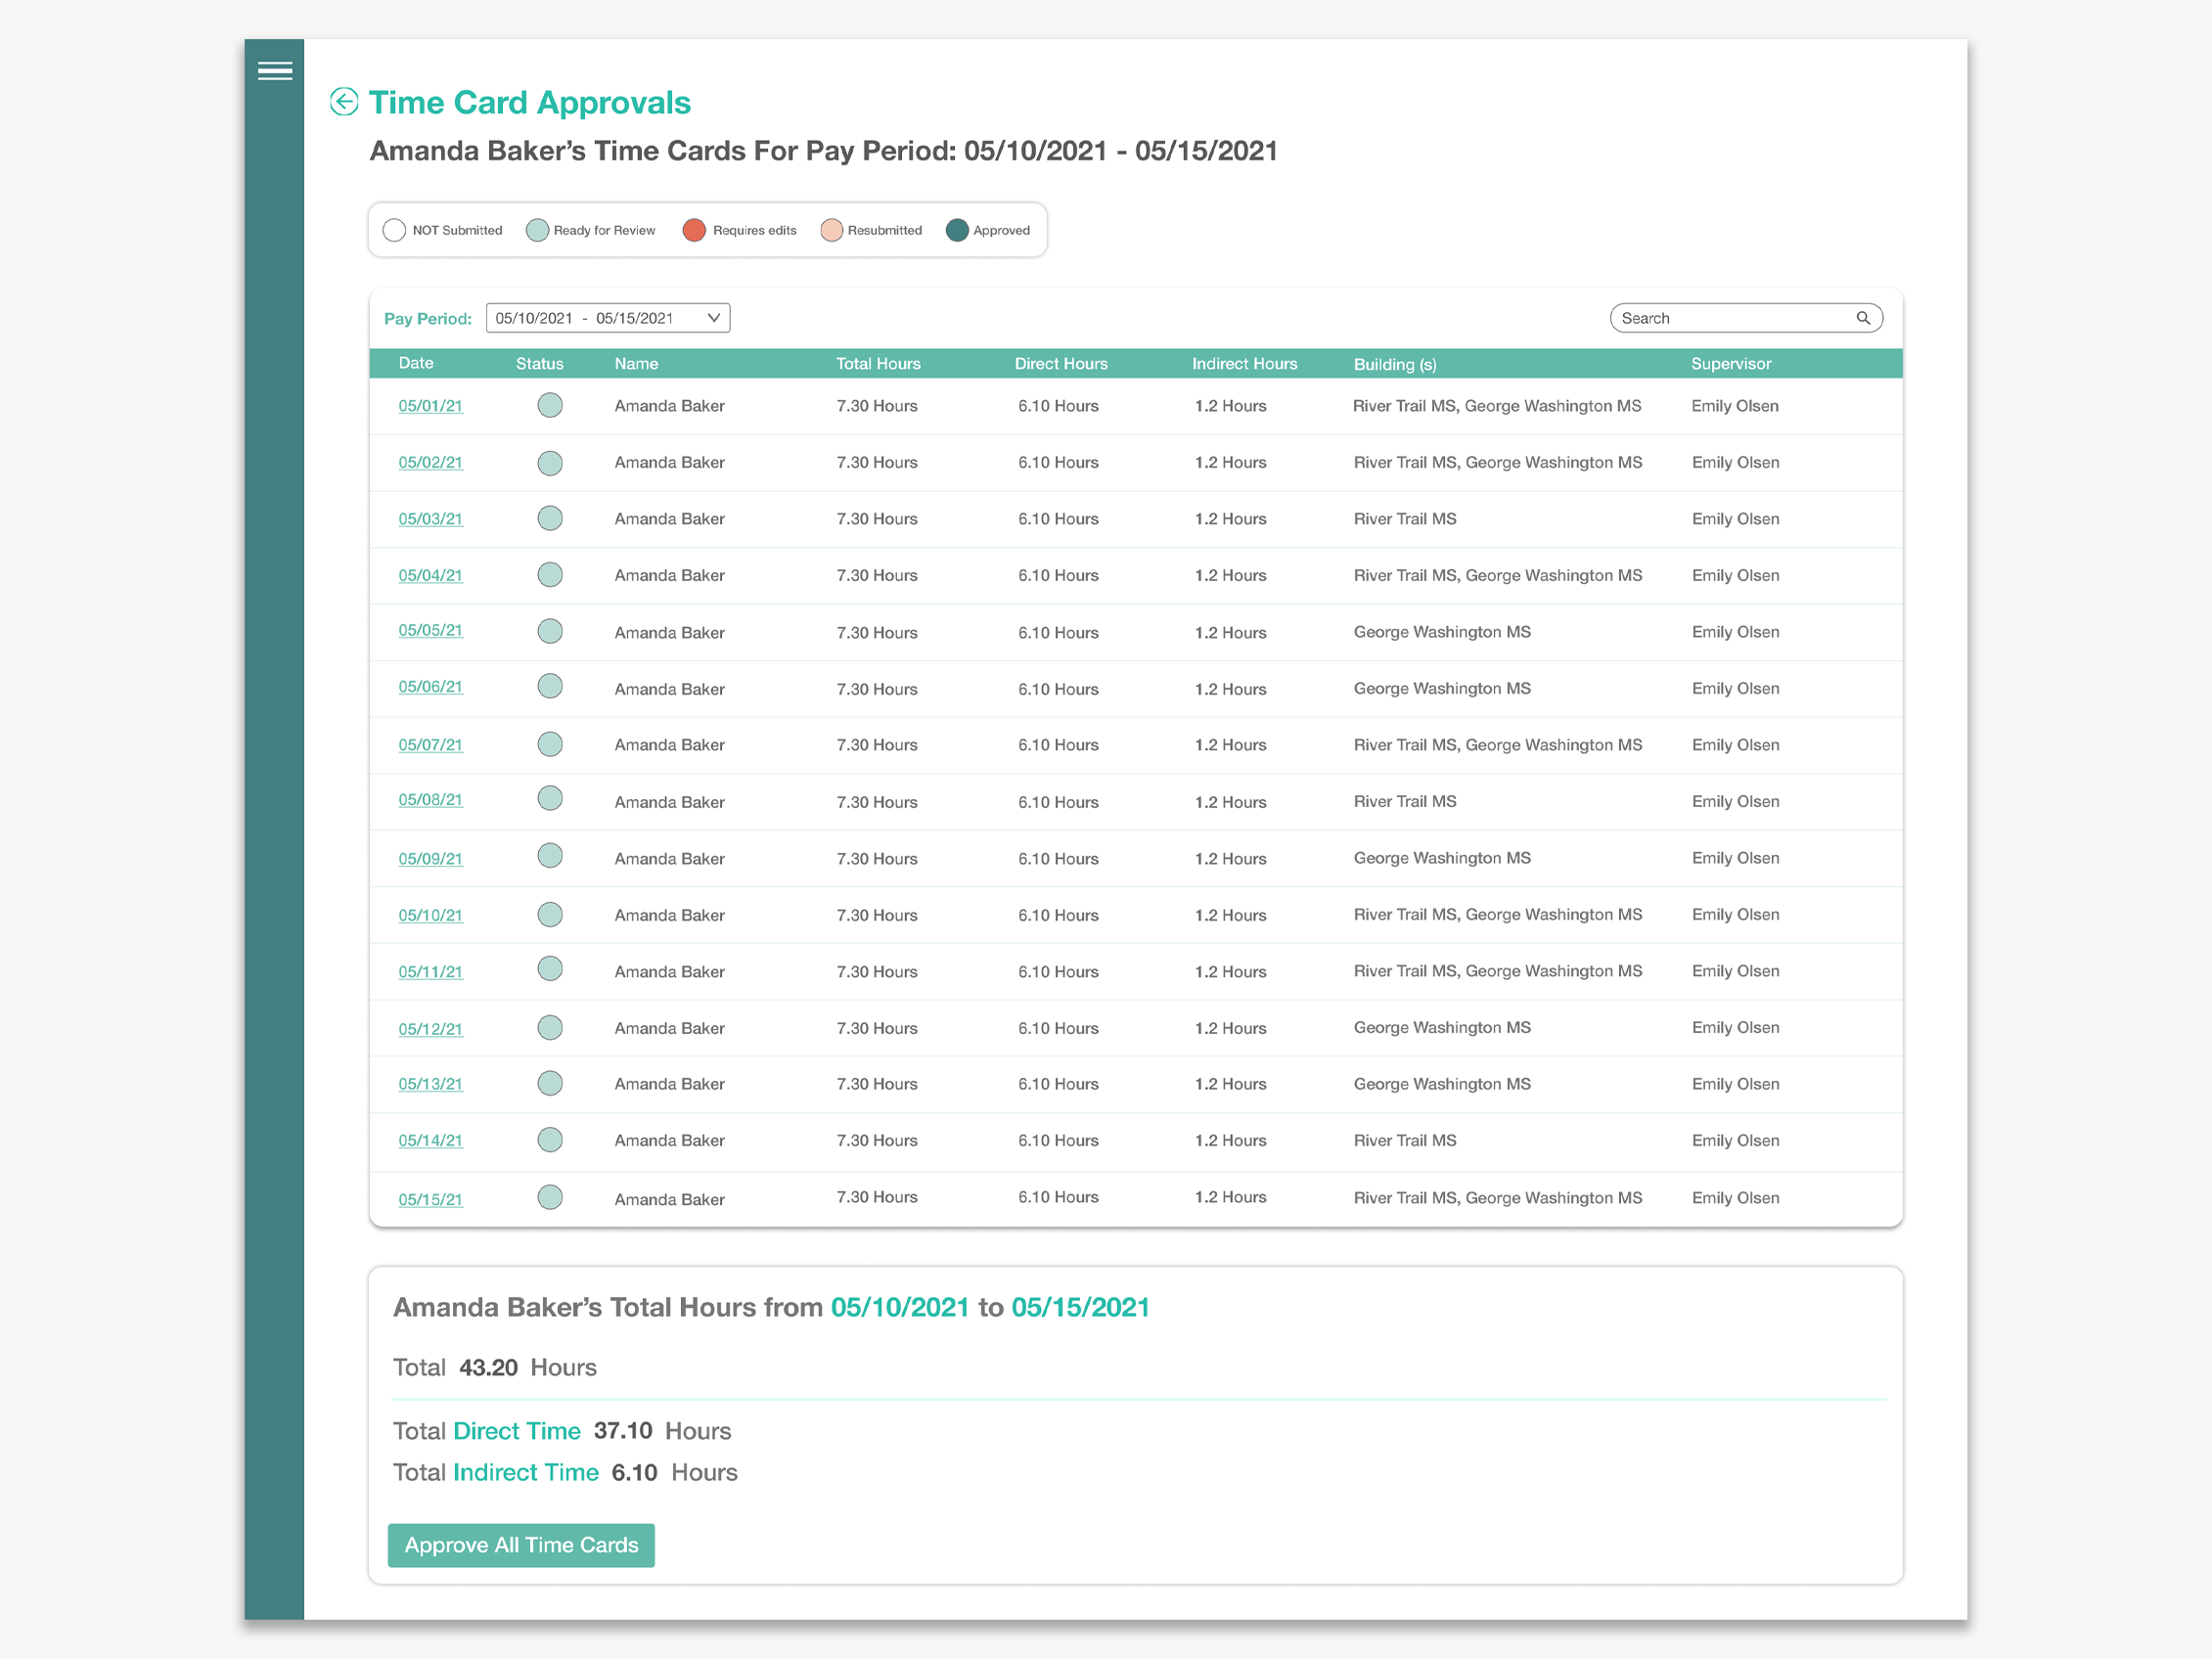Screen dimensions: 2212x1659
Task: Click George Washington MS in 05/05/21 row
Action: pos(1442,632)
